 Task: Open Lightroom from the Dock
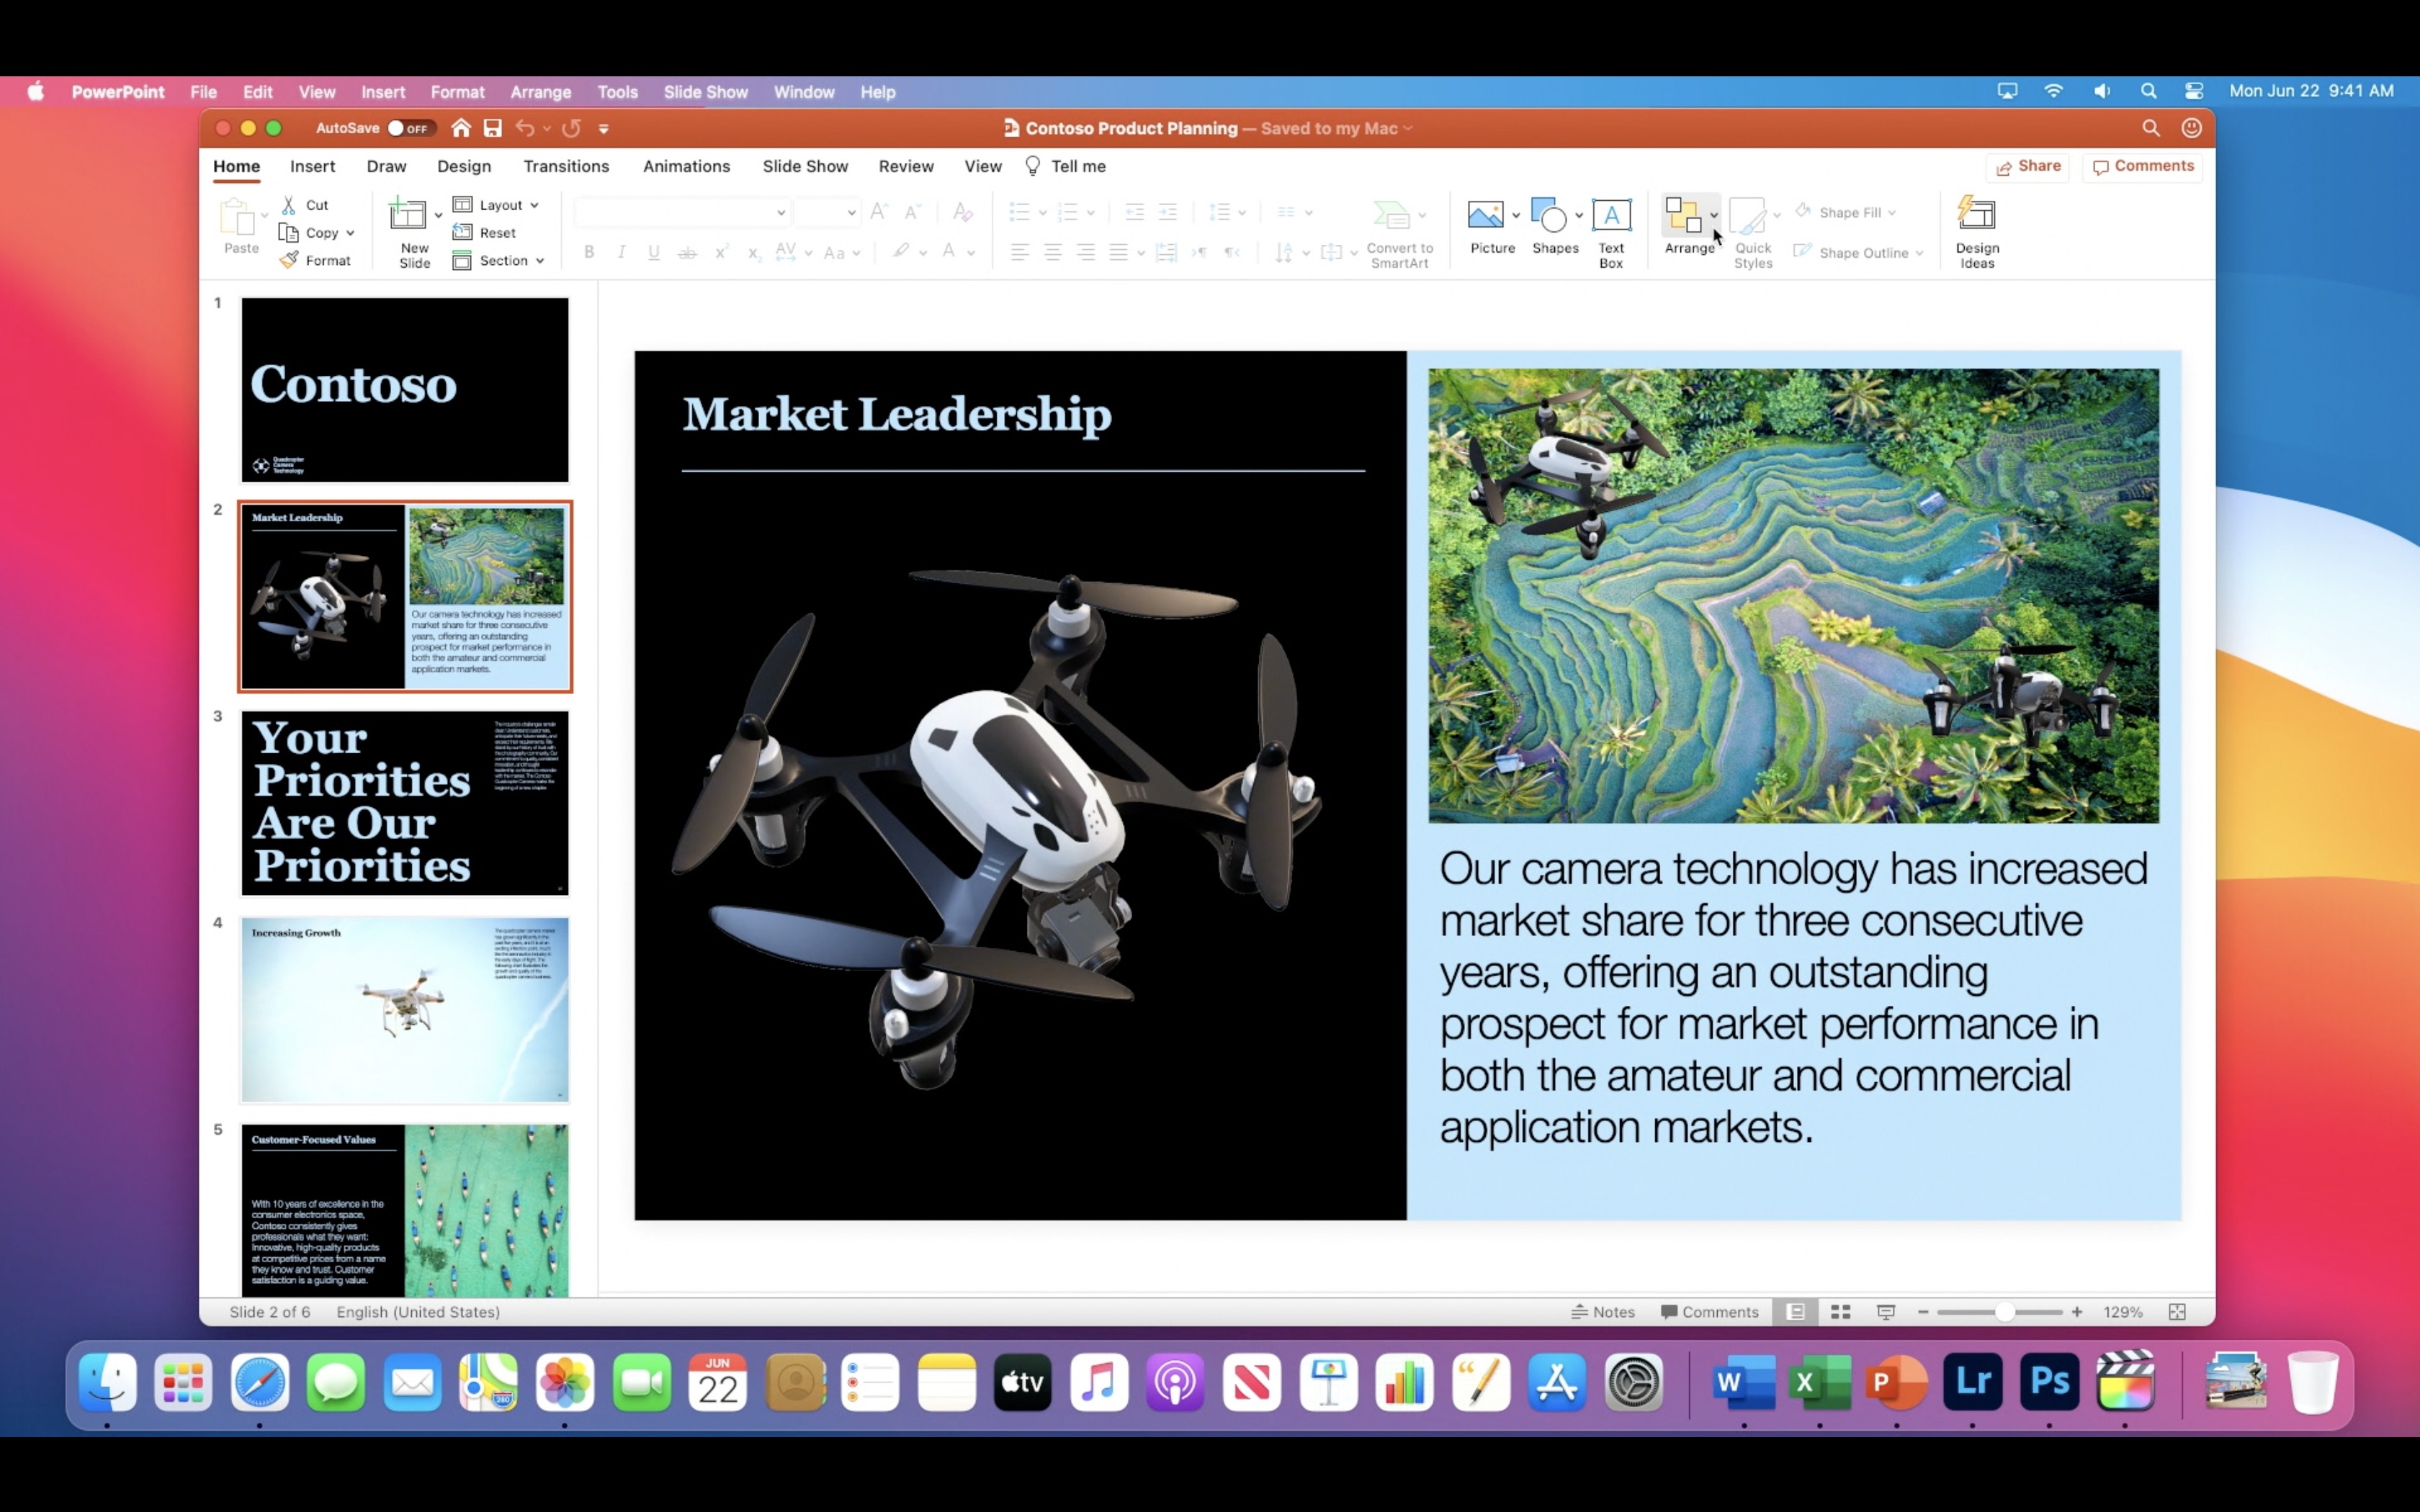tap(1972, 1382)
